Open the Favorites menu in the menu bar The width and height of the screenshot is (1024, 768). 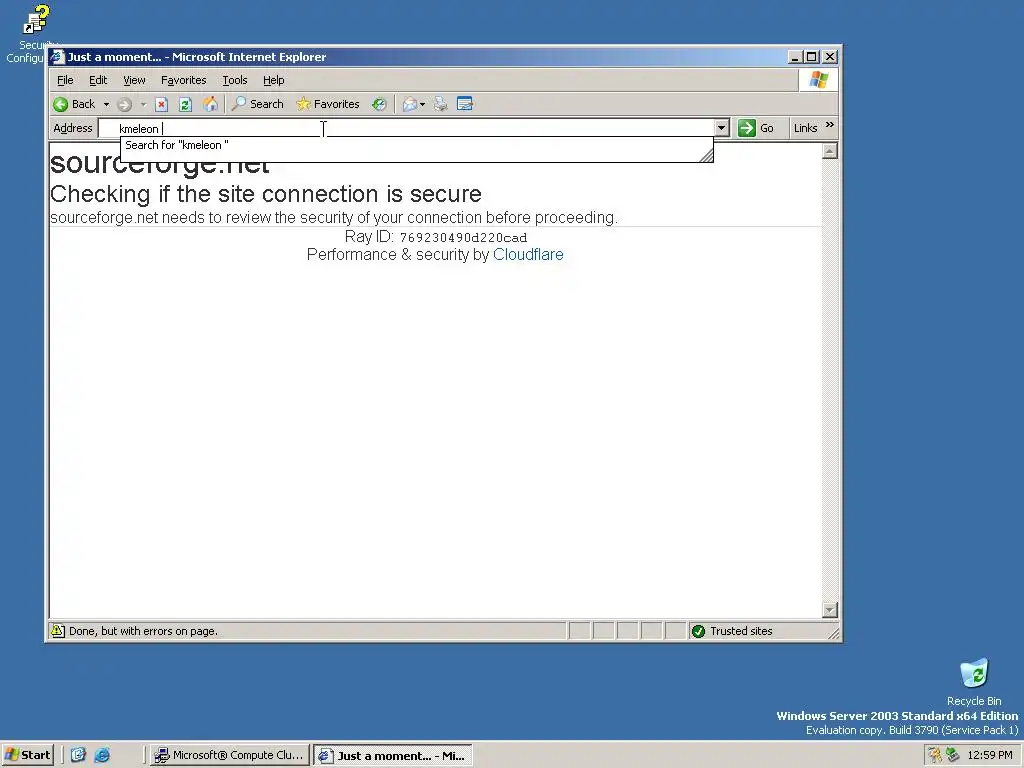(x=184, y=80)
